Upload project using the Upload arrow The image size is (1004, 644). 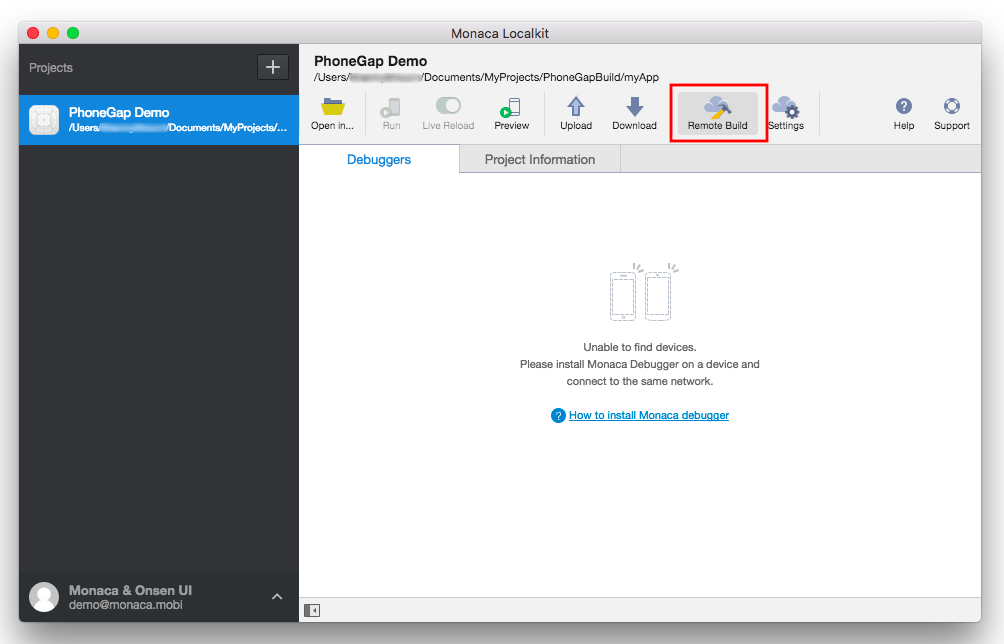(x=576, y=108)
